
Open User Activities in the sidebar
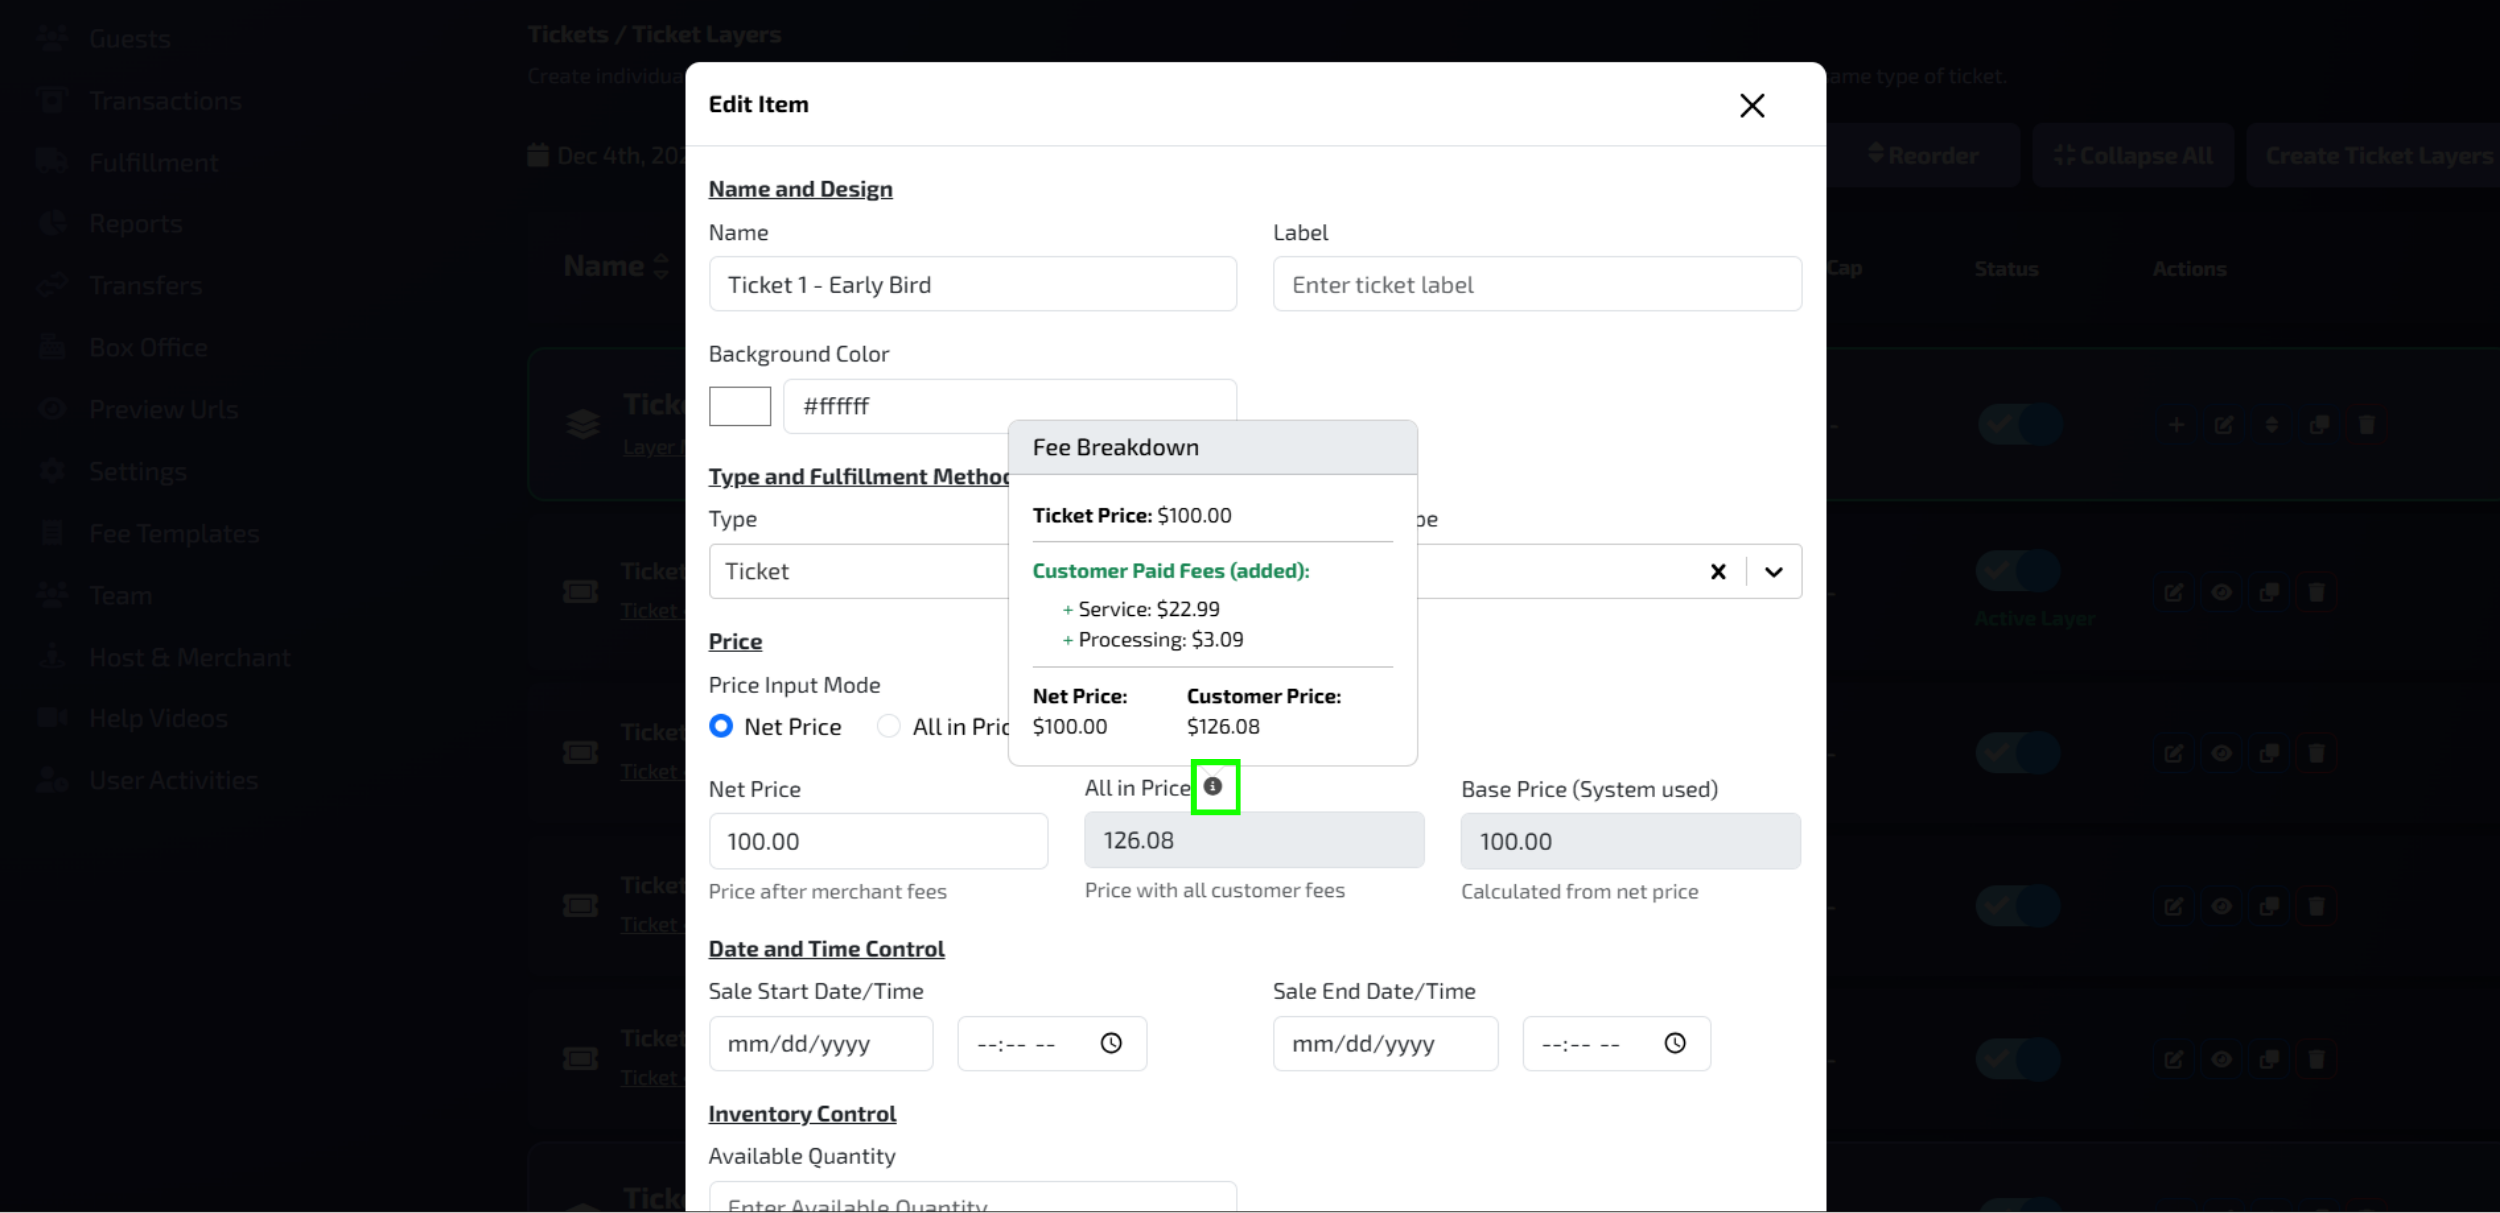coord(174,781)
